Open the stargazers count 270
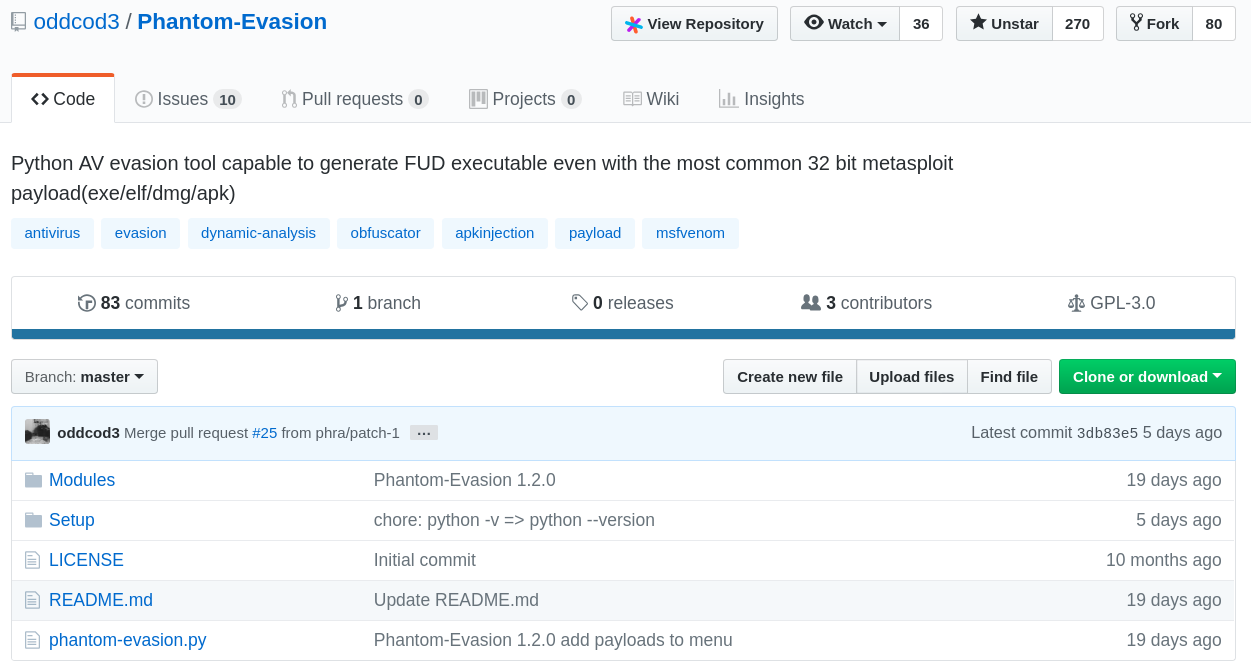Screen dimensions: 1251x669 (x=1078, y=24)
